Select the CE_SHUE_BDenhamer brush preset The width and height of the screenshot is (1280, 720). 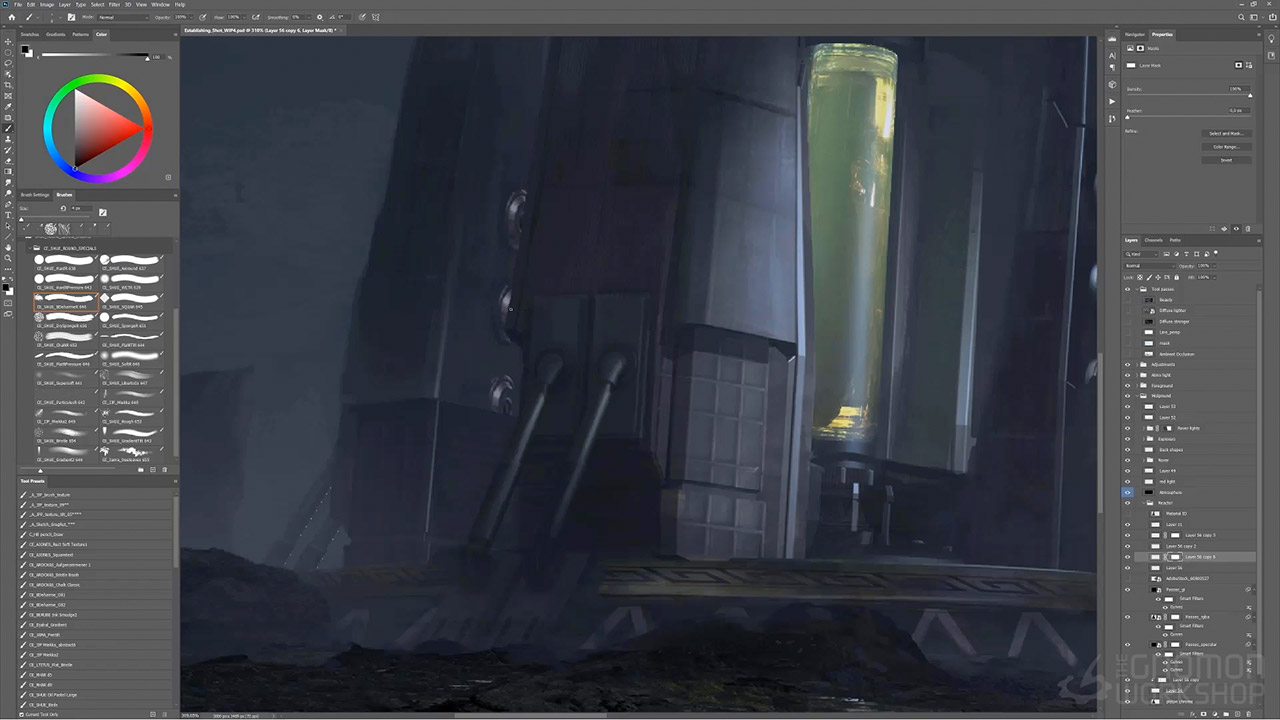tap(66, 301)
